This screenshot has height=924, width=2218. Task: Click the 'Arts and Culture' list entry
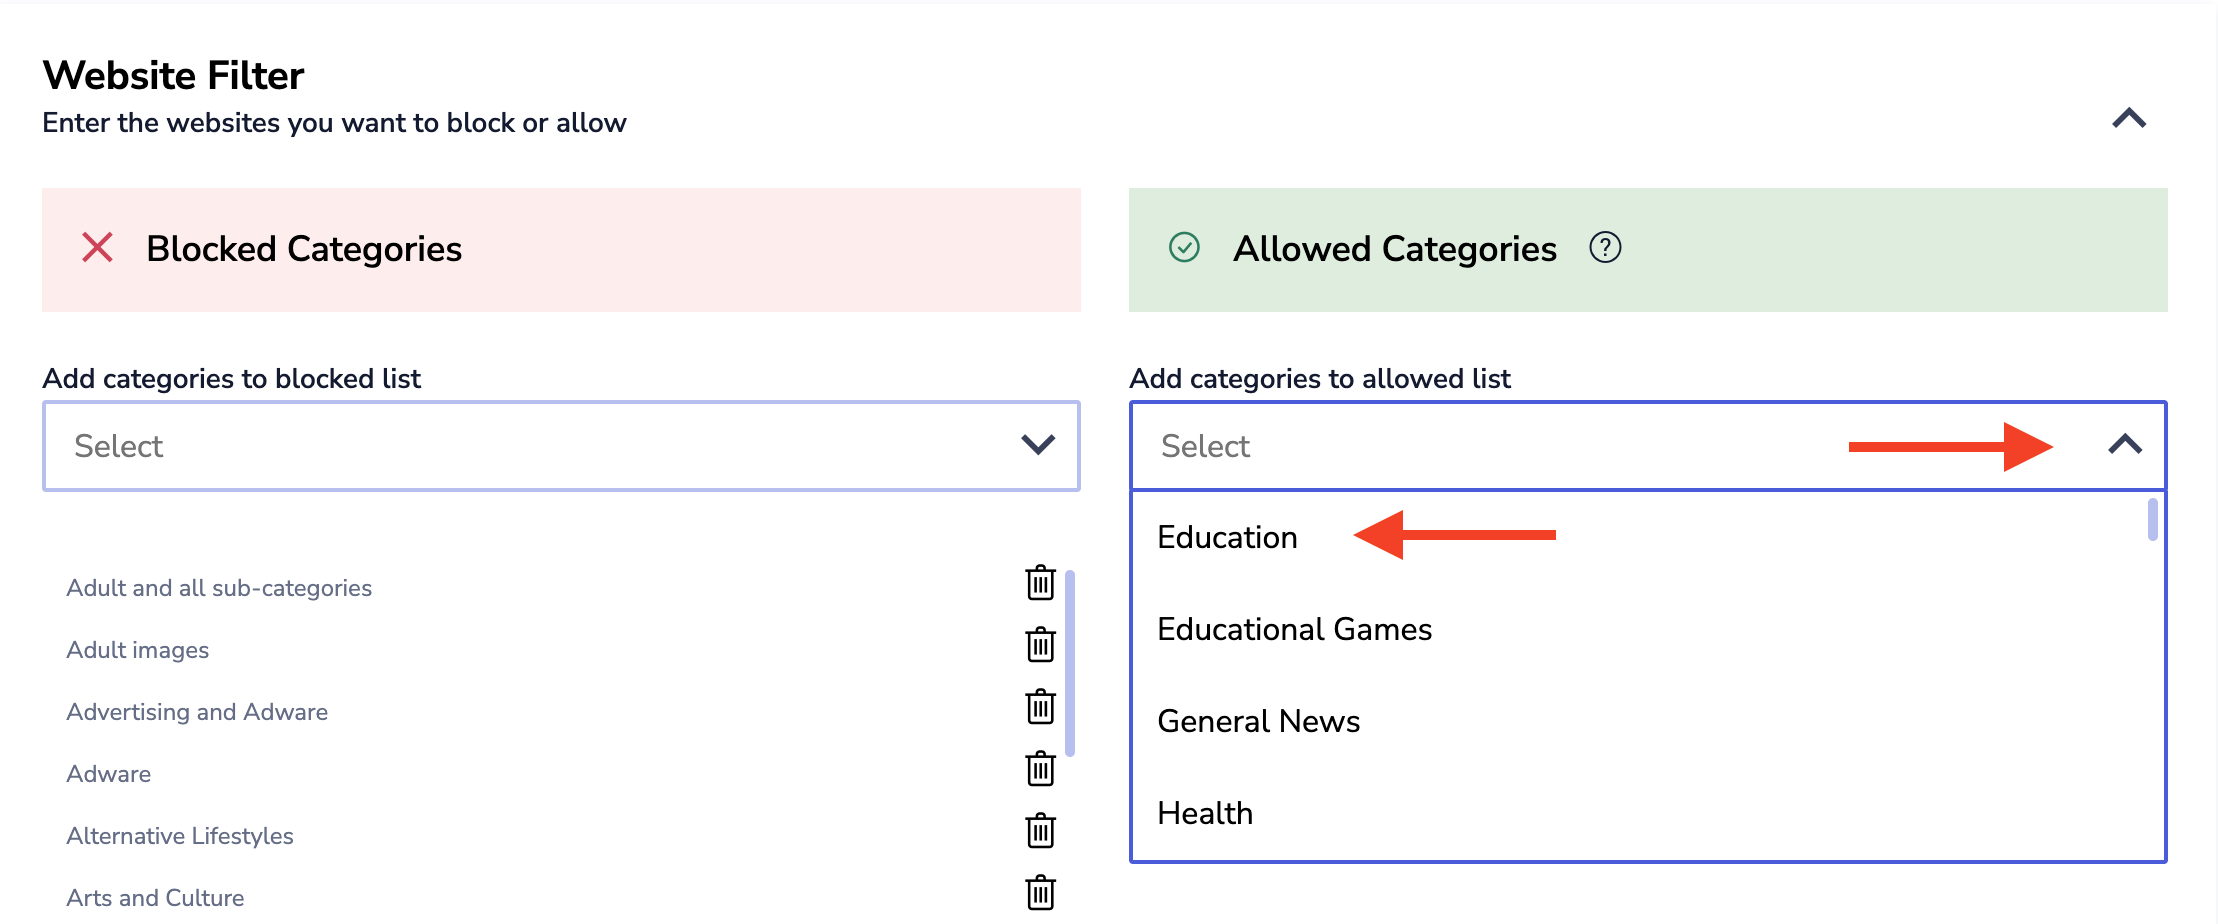point(155,898)
